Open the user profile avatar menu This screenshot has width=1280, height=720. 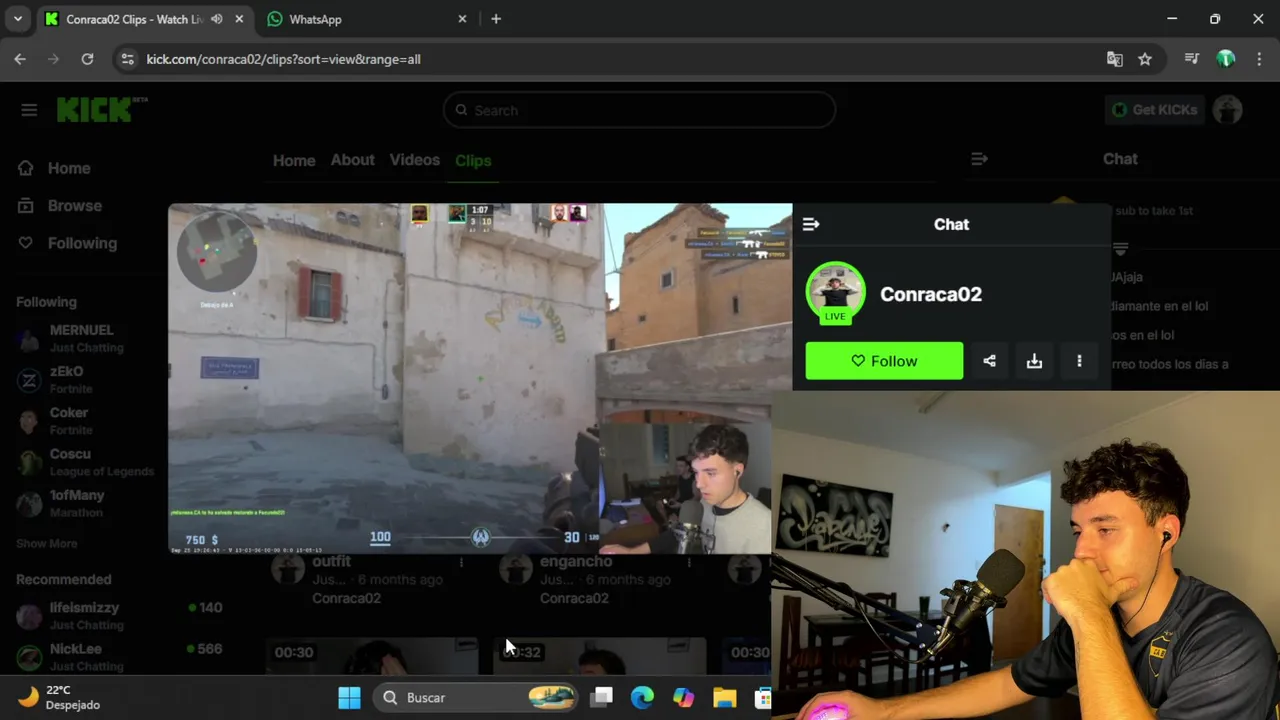click(x=1227, y=110)
